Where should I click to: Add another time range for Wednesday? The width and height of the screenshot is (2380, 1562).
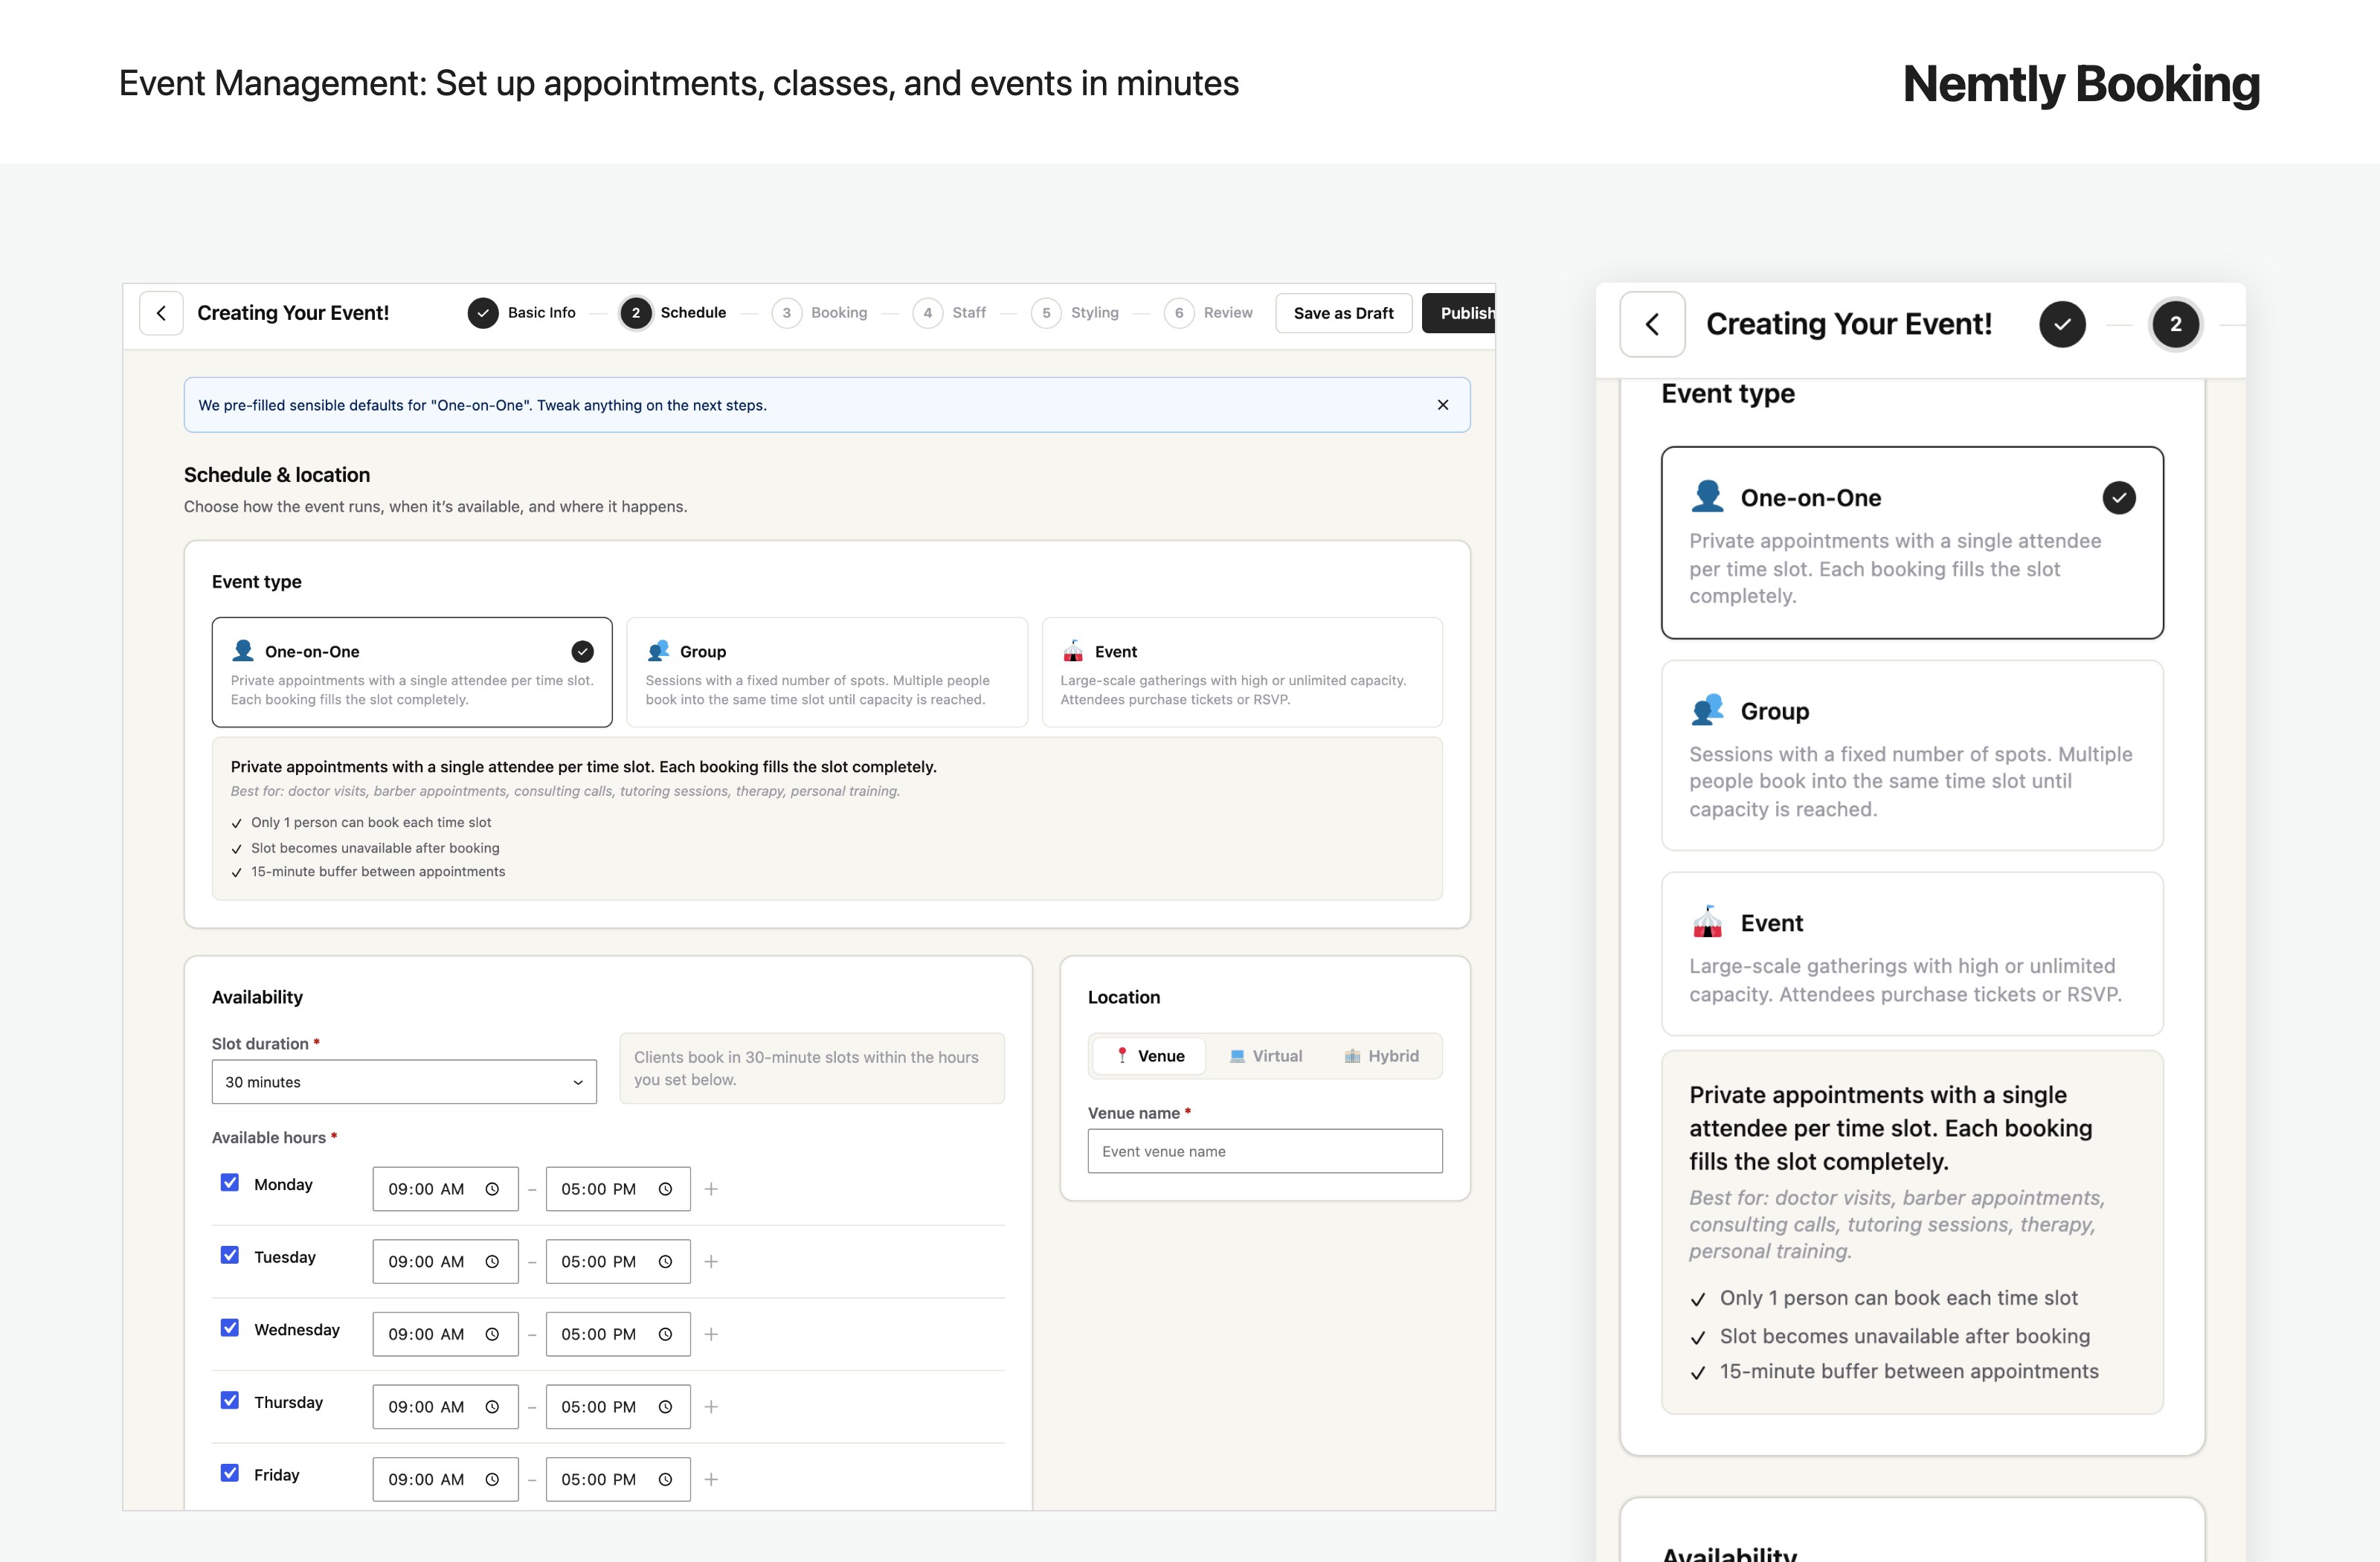711,1334
